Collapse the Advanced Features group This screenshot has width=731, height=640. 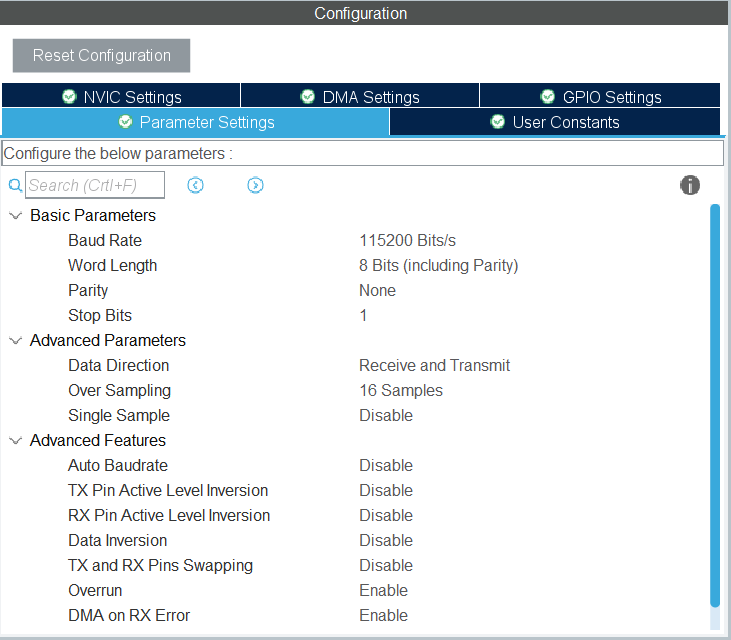point(15,440)
